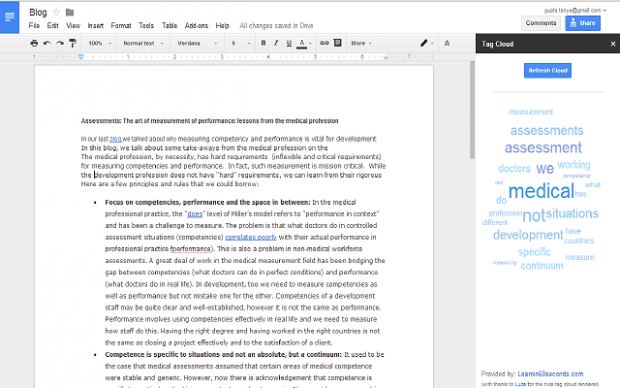The height and width of the screenshot is (388, 620).
Task: Open the move-to-folder icon
Action: point(70,13)
